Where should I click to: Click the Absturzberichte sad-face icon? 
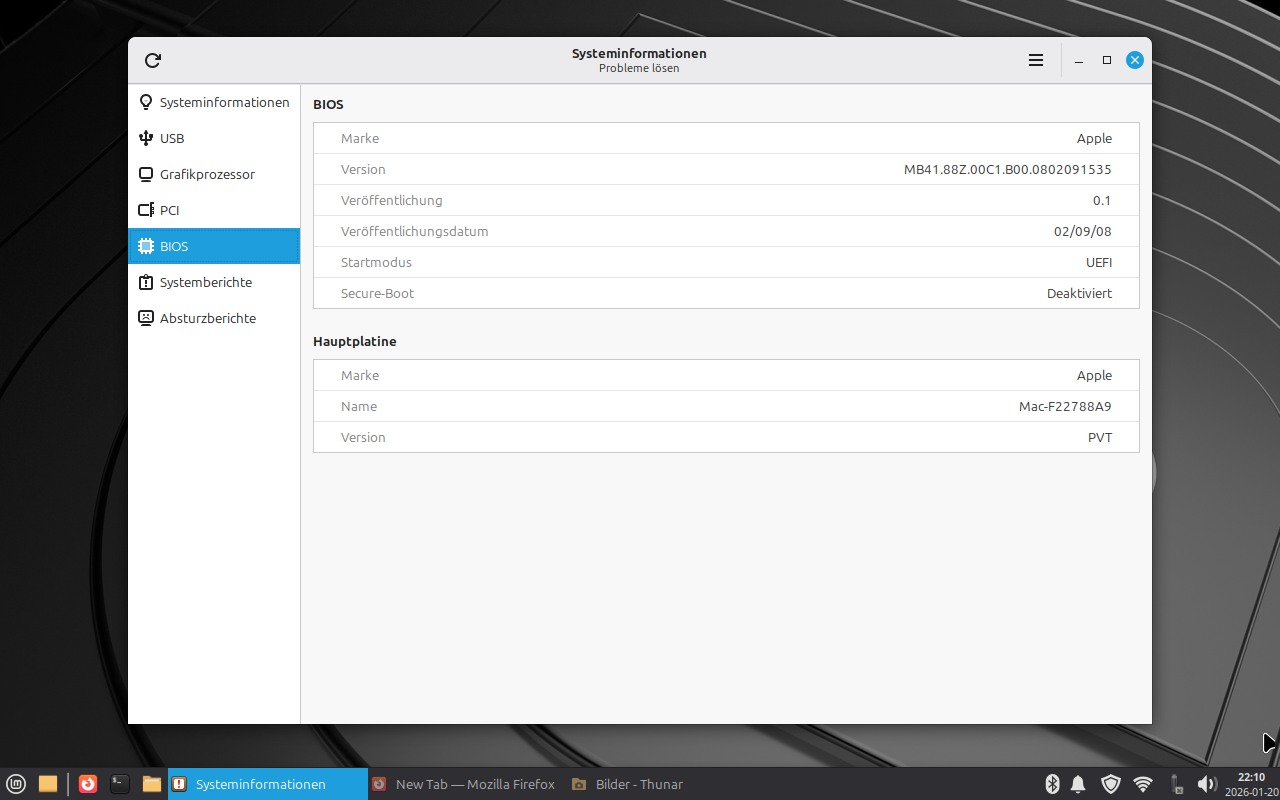(x=146, y=318)
